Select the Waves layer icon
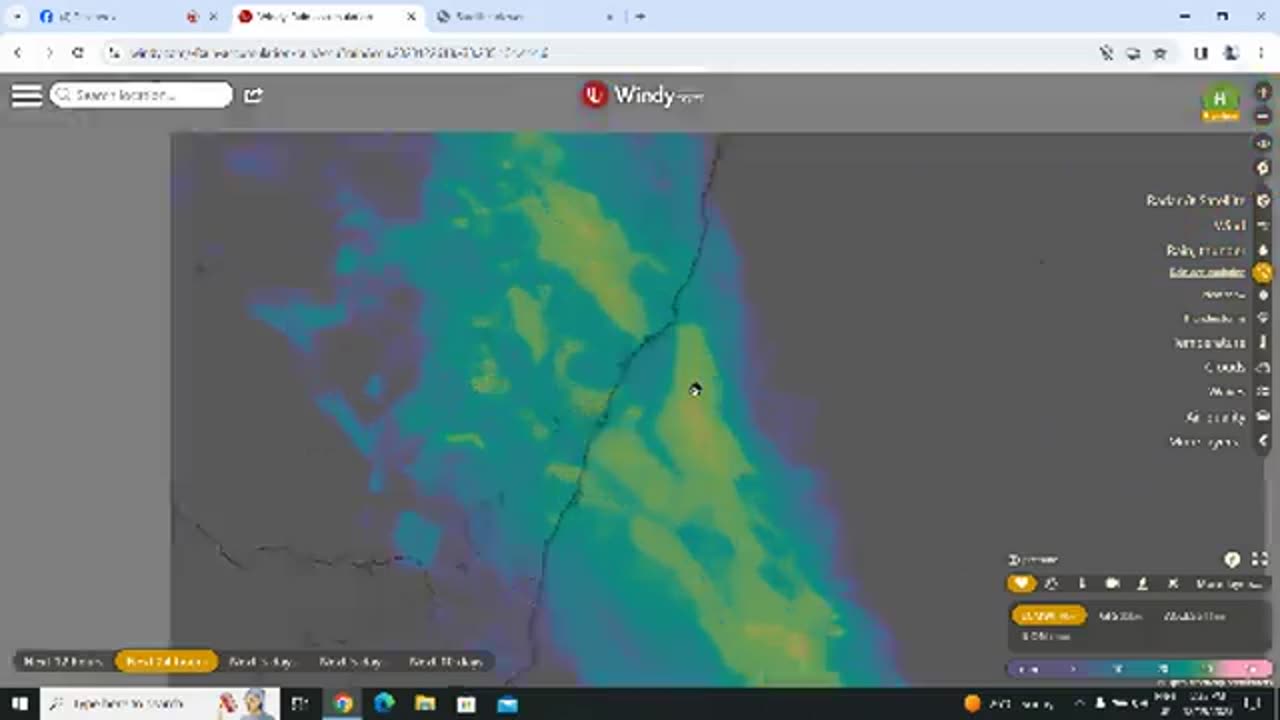 click(x=1262, y=392)
